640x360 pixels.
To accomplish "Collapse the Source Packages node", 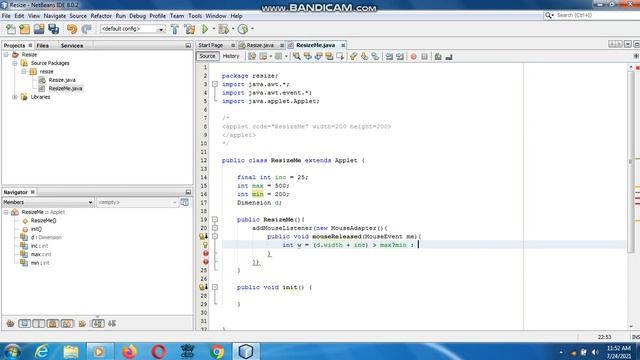I will click(15, 63).
